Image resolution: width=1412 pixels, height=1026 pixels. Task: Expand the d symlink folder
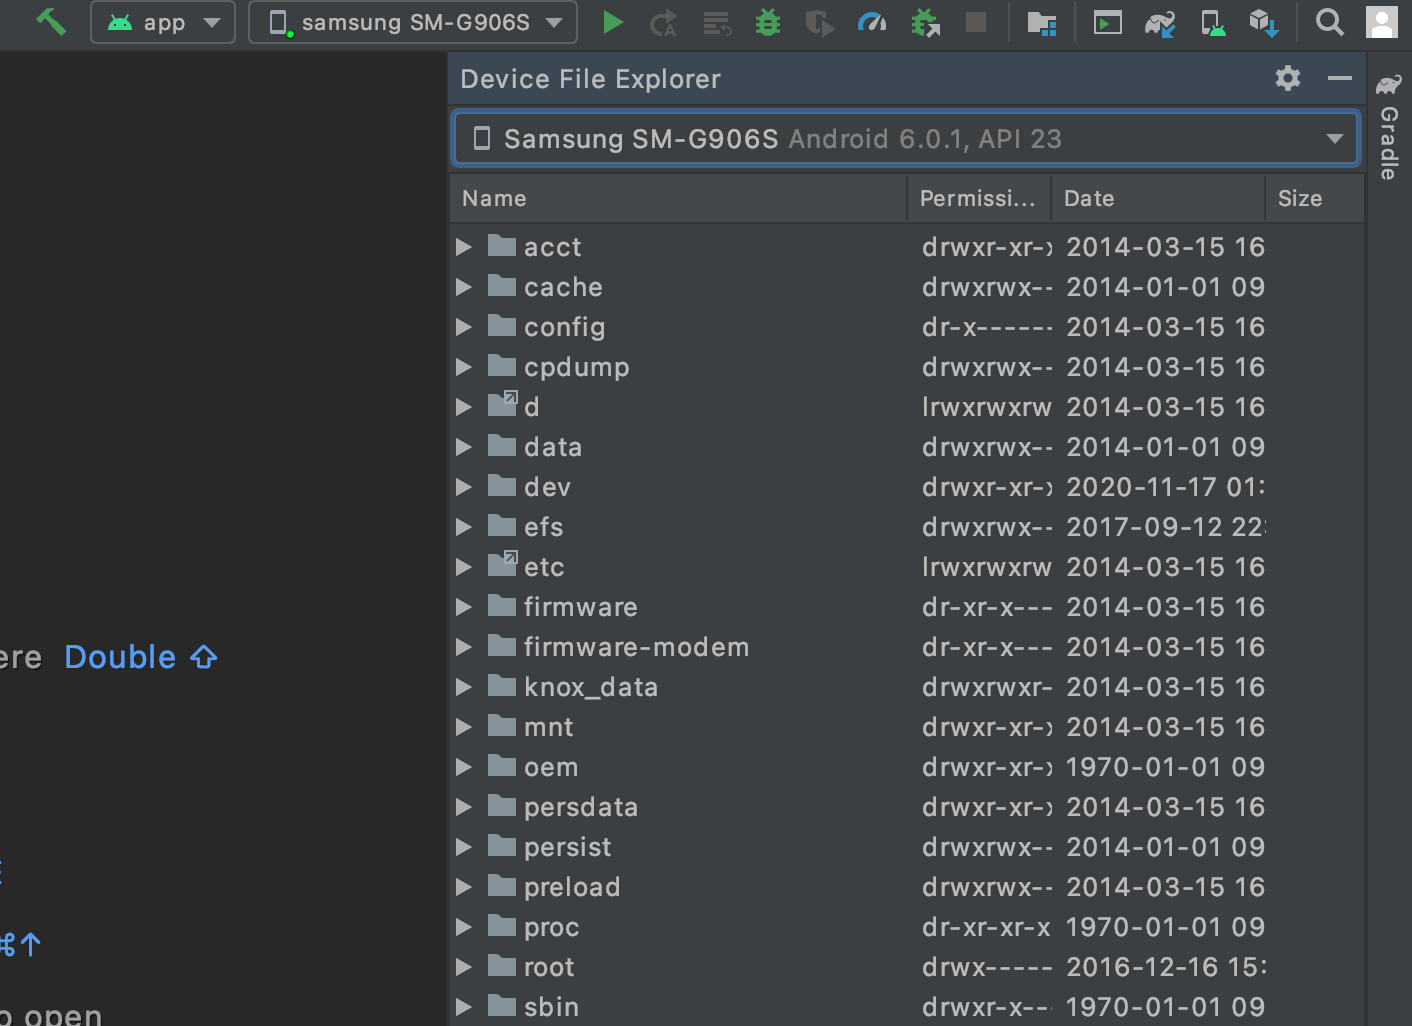point(464,407)
